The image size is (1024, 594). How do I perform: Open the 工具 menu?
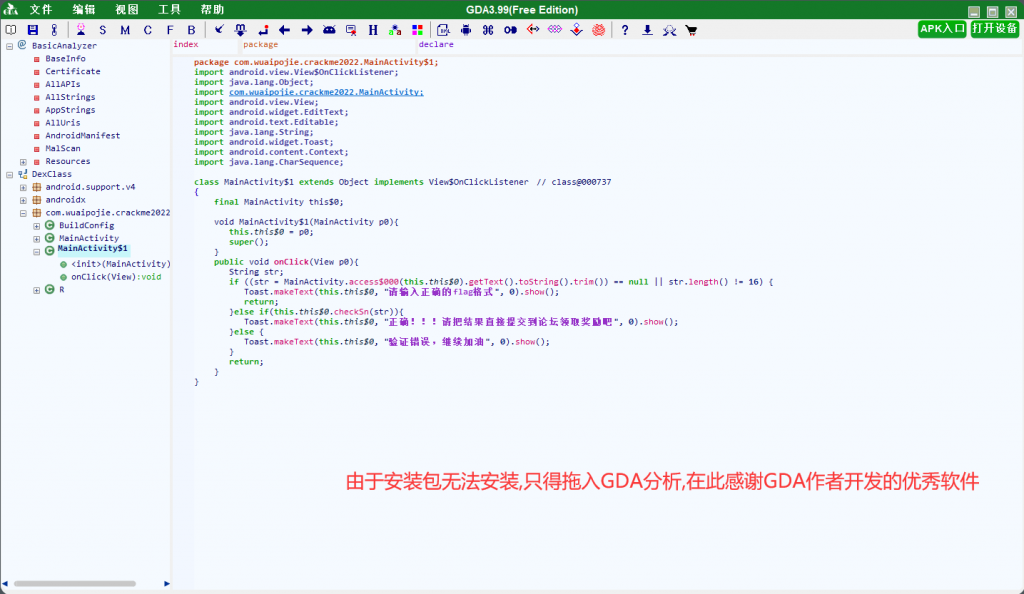(169, 10)
